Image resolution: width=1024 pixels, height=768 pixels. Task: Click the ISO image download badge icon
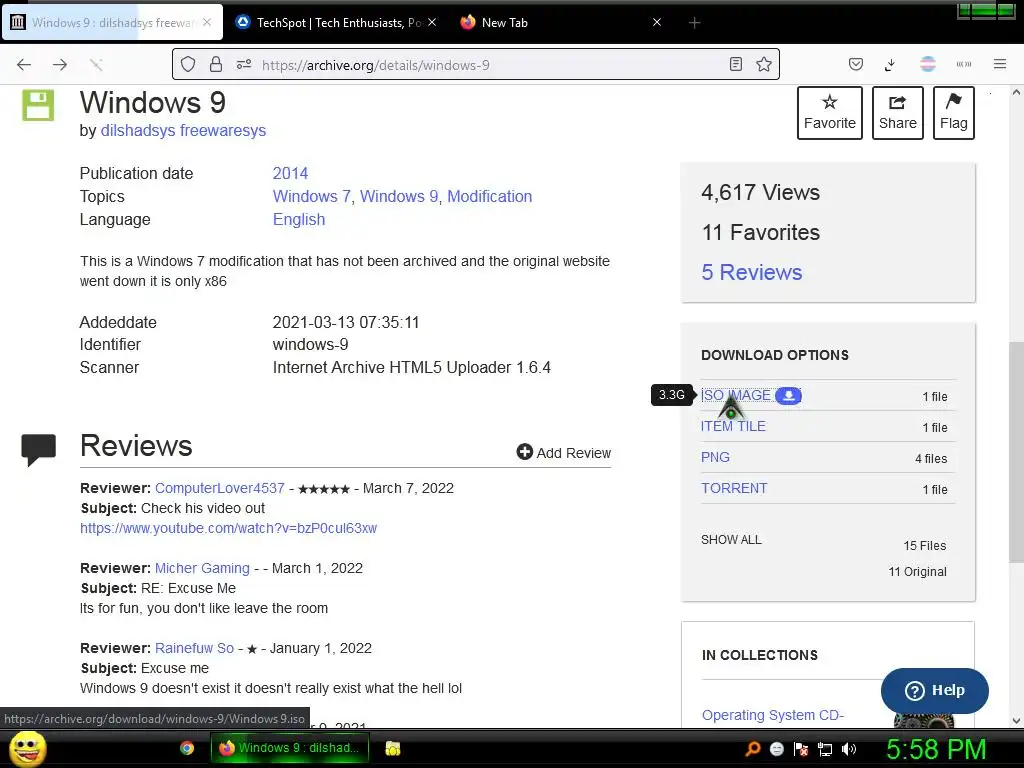[788, 395]
